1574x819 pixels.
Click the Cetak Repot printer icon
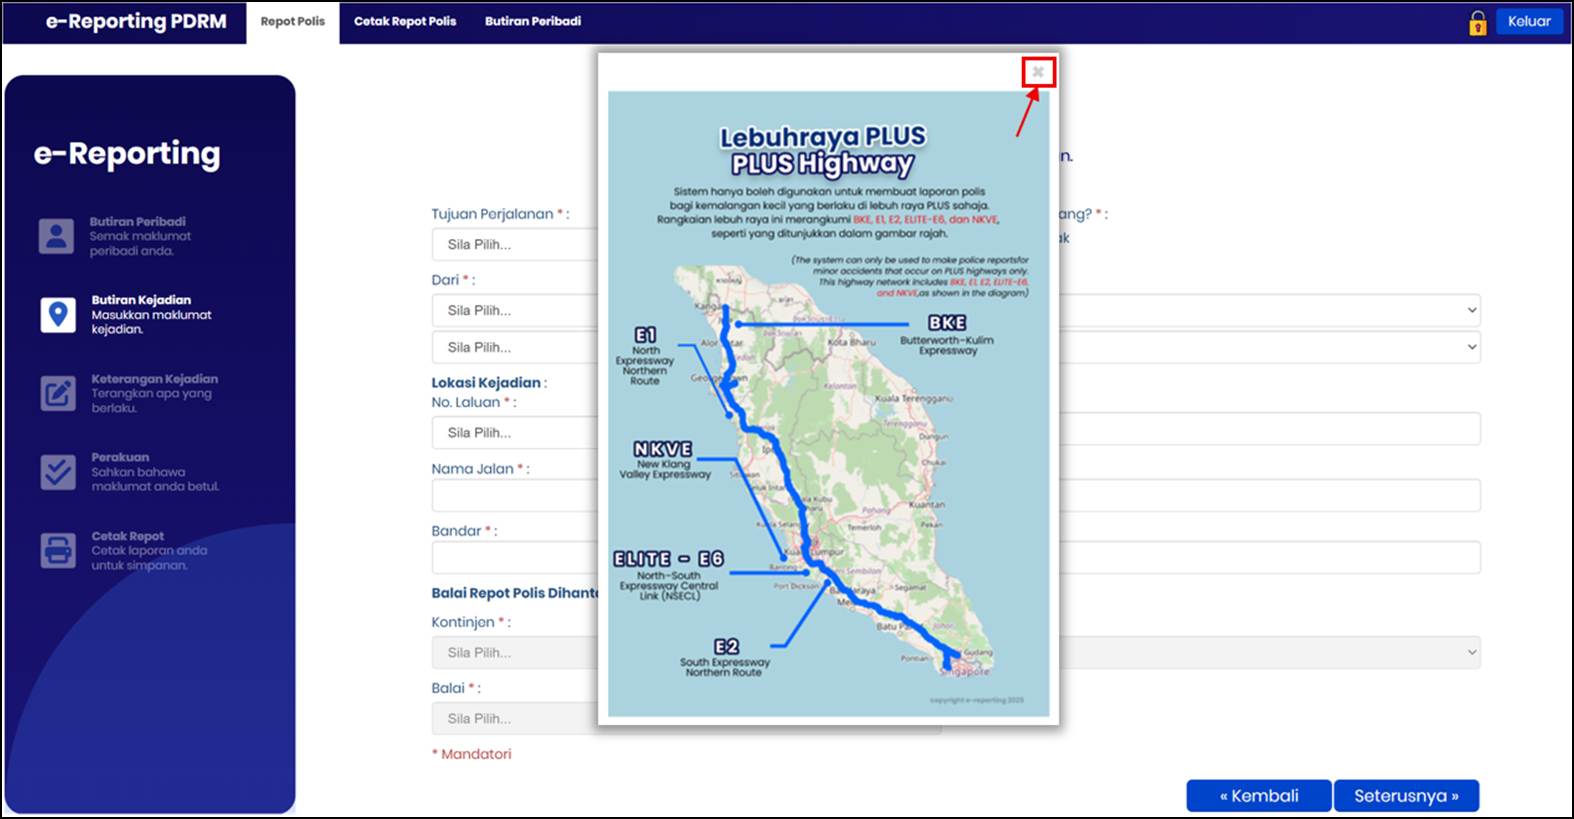[58, 550]
